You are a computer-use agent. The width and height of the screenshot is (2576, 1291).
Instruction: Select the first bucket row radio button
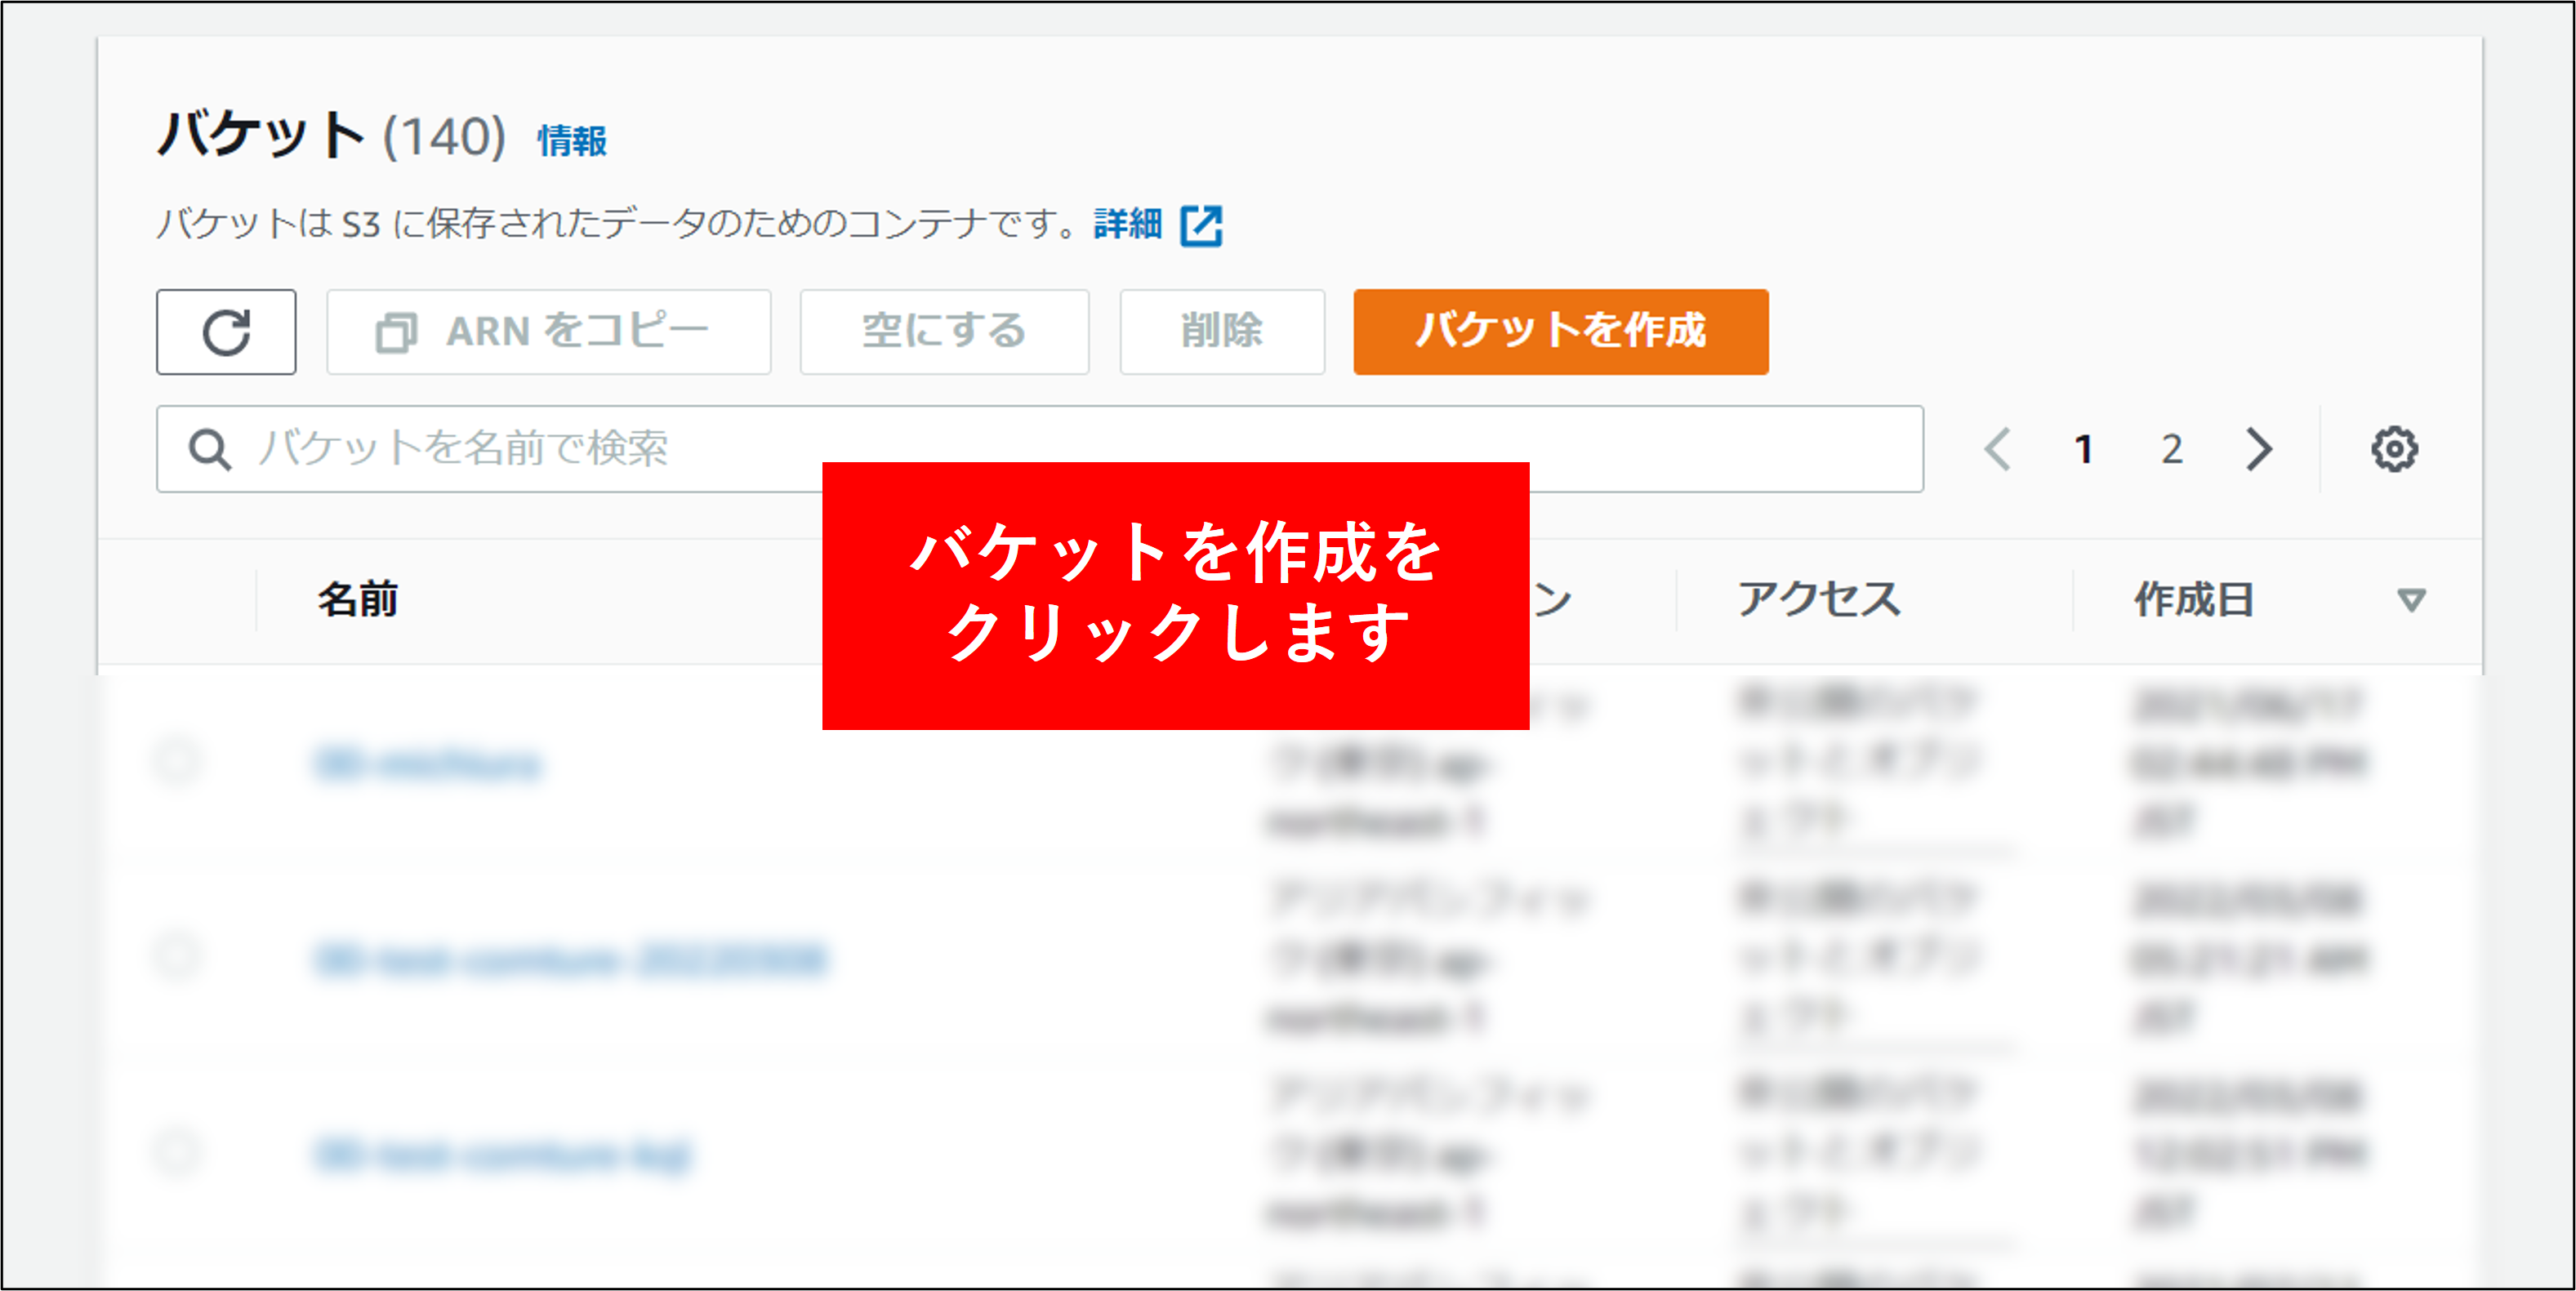pyautogui.click(x=178, y=762)
